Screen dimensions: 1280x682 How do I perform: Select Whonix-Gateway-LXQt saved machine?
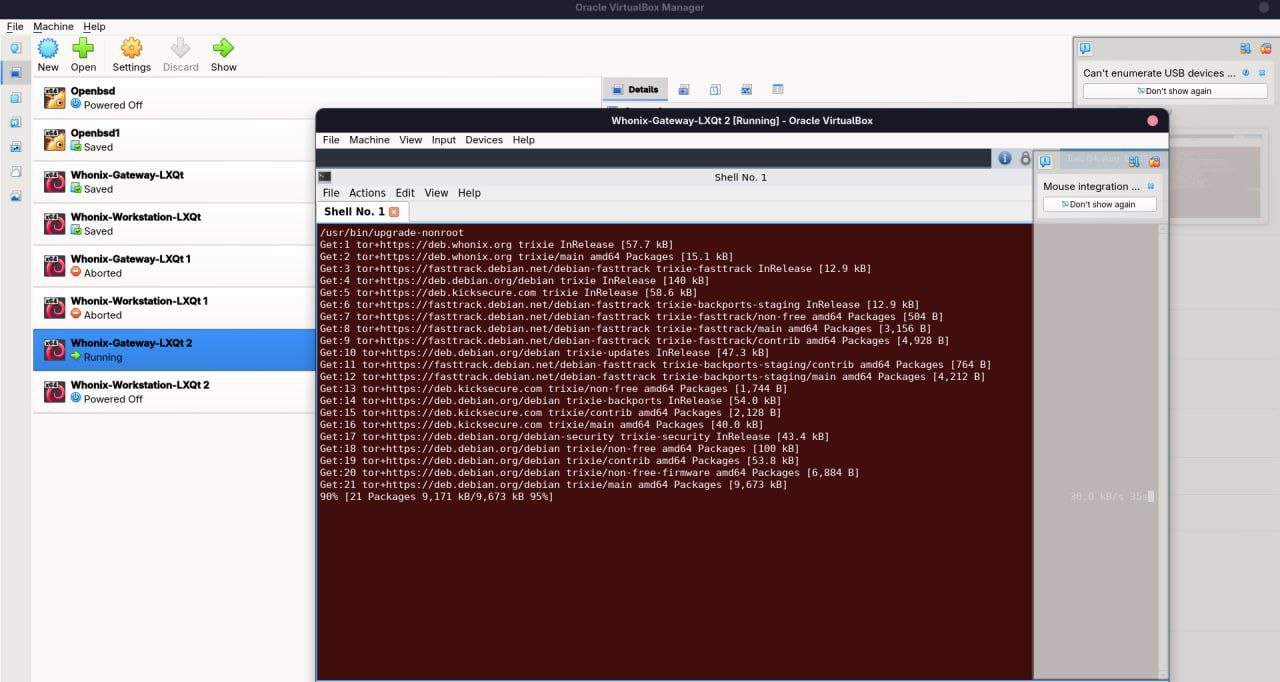174,182
